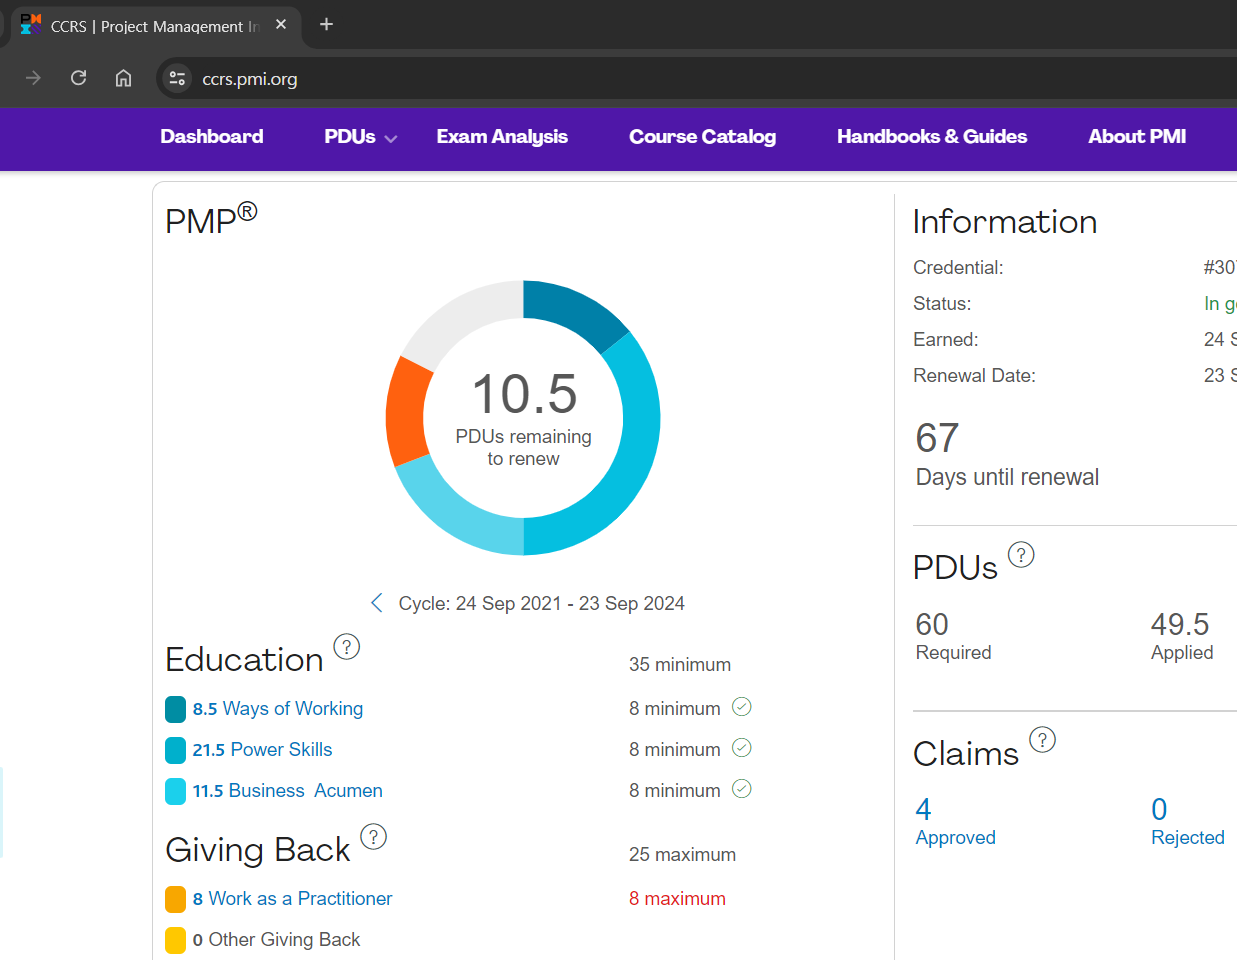Reload the current page
This screenshot has width=1237, height=960.
(x=78, y=78)
